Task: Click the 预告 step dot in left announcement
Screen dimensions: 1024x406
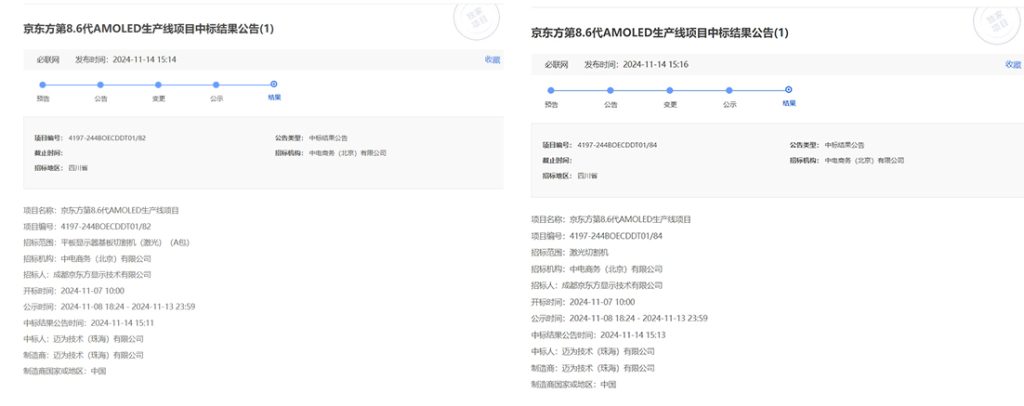Action: pos(42,85)
